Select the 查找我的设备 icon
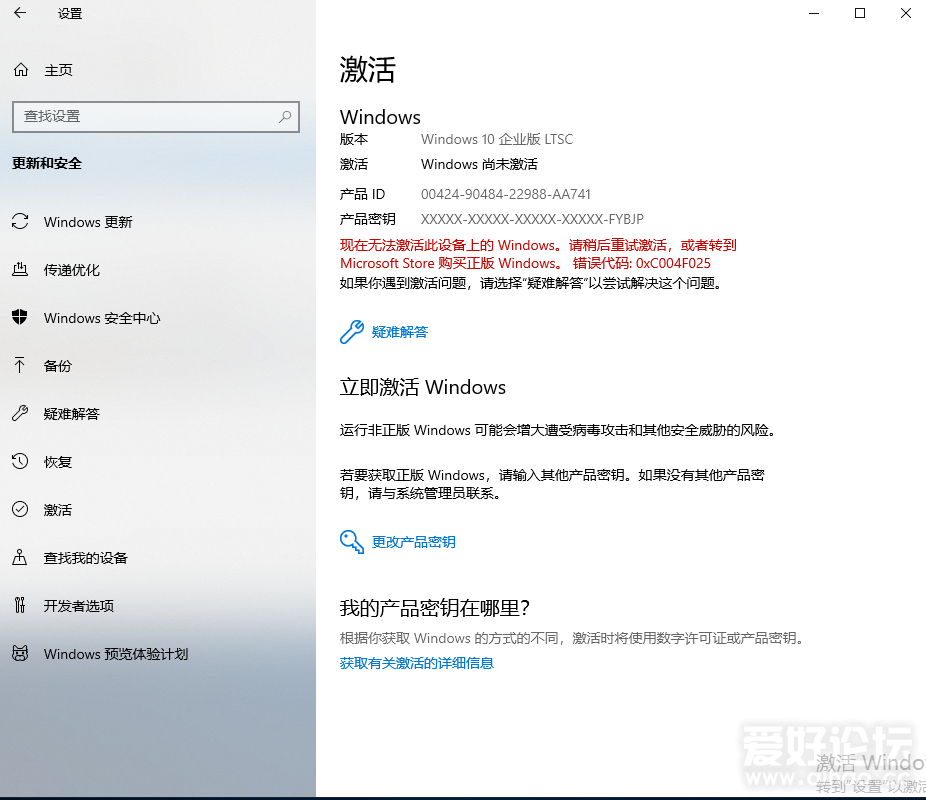This screenshot has height=800, width=926. coord(21,558)
